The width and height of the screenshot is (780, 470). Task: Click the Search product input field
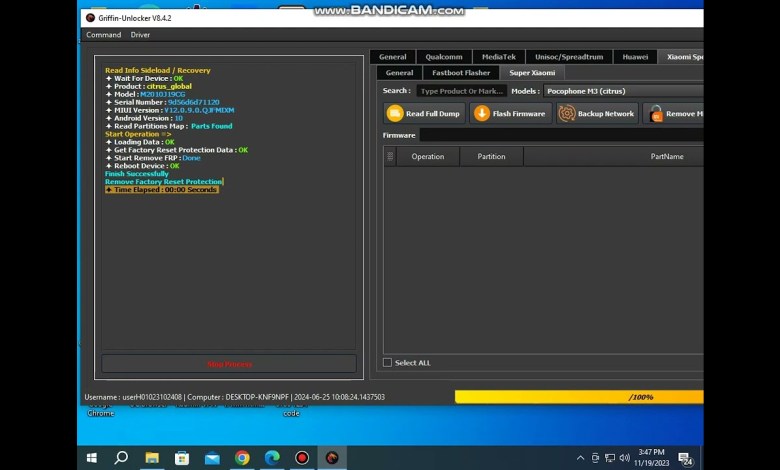click(x=460, y=91)
